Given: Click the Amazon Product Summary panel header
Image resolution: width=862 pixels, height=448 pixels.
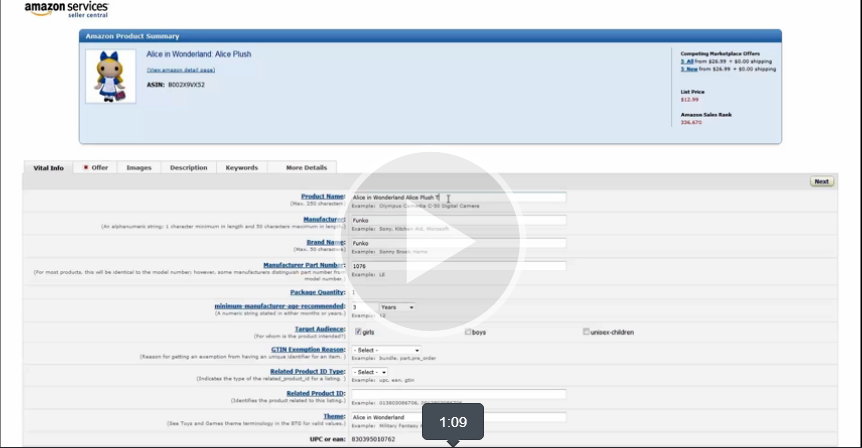Looking at the screenshot, I should [430, 36].
